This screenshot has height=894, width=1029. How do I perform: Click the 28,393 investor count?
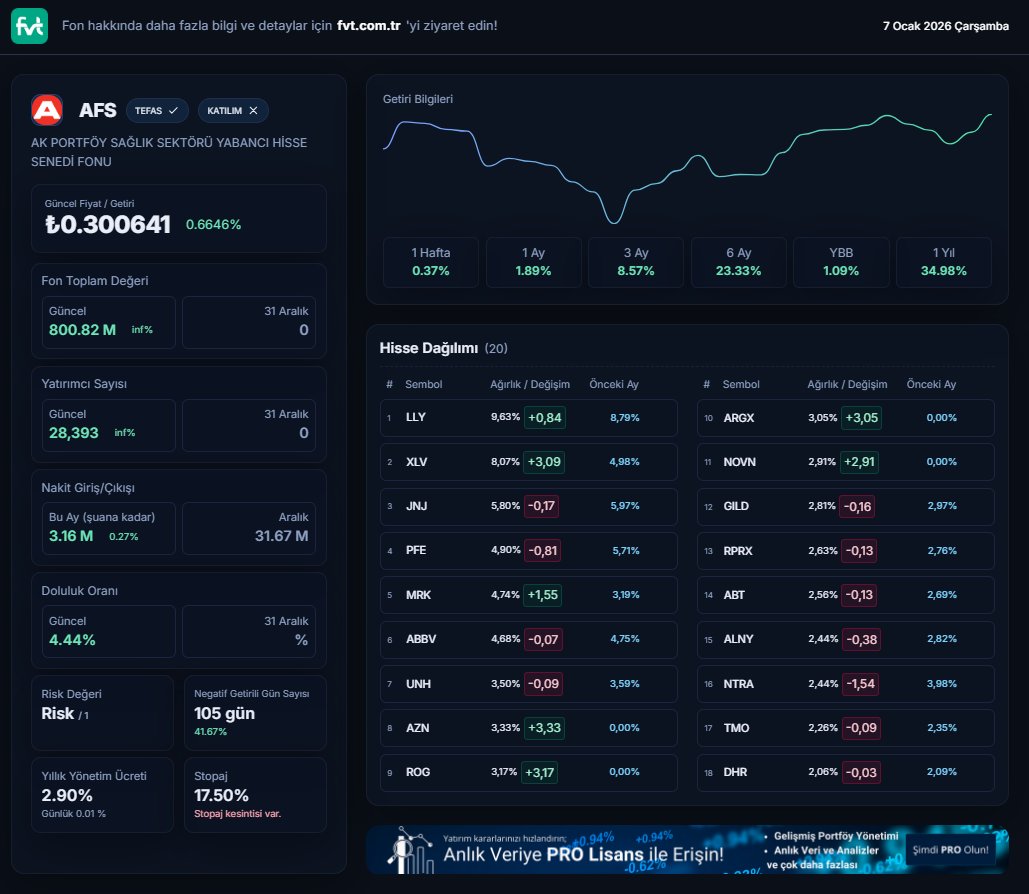(x=74, y=433)
